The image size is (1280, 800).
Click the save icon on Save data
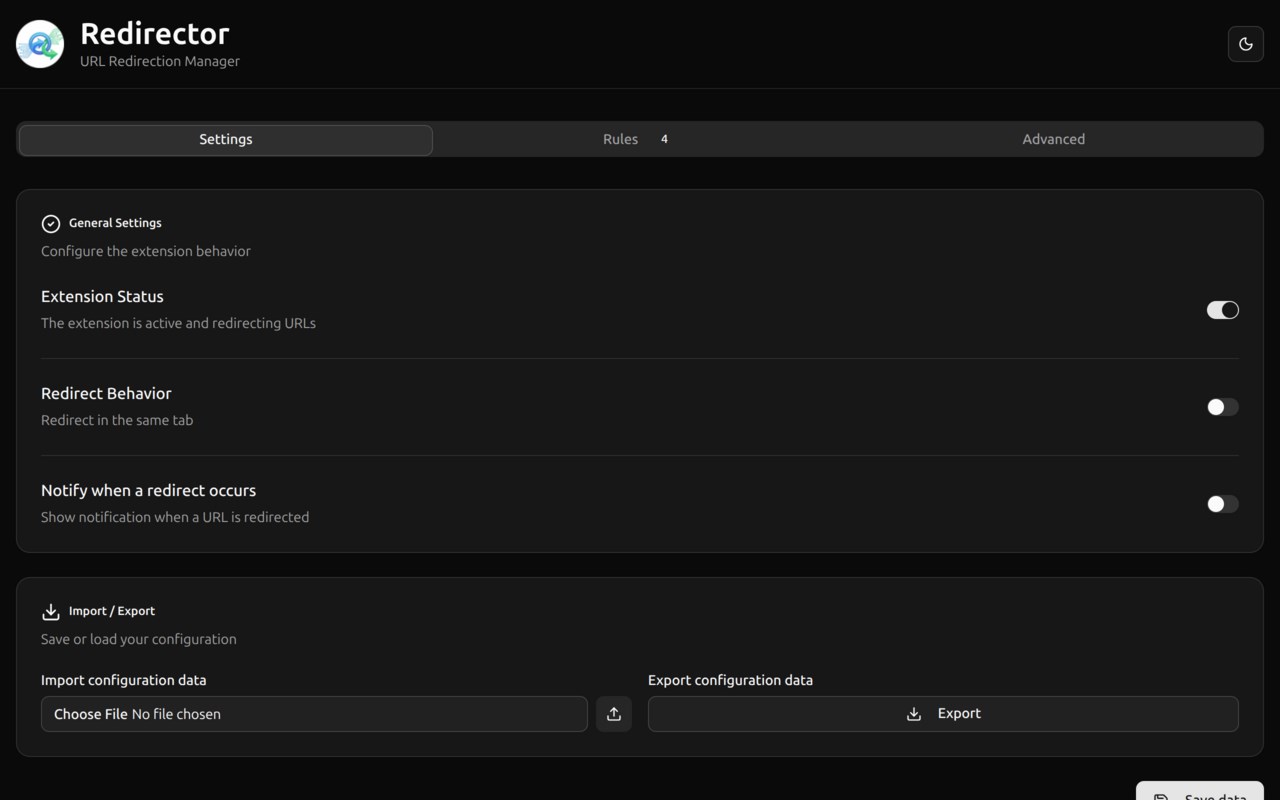pos(1161,796)
